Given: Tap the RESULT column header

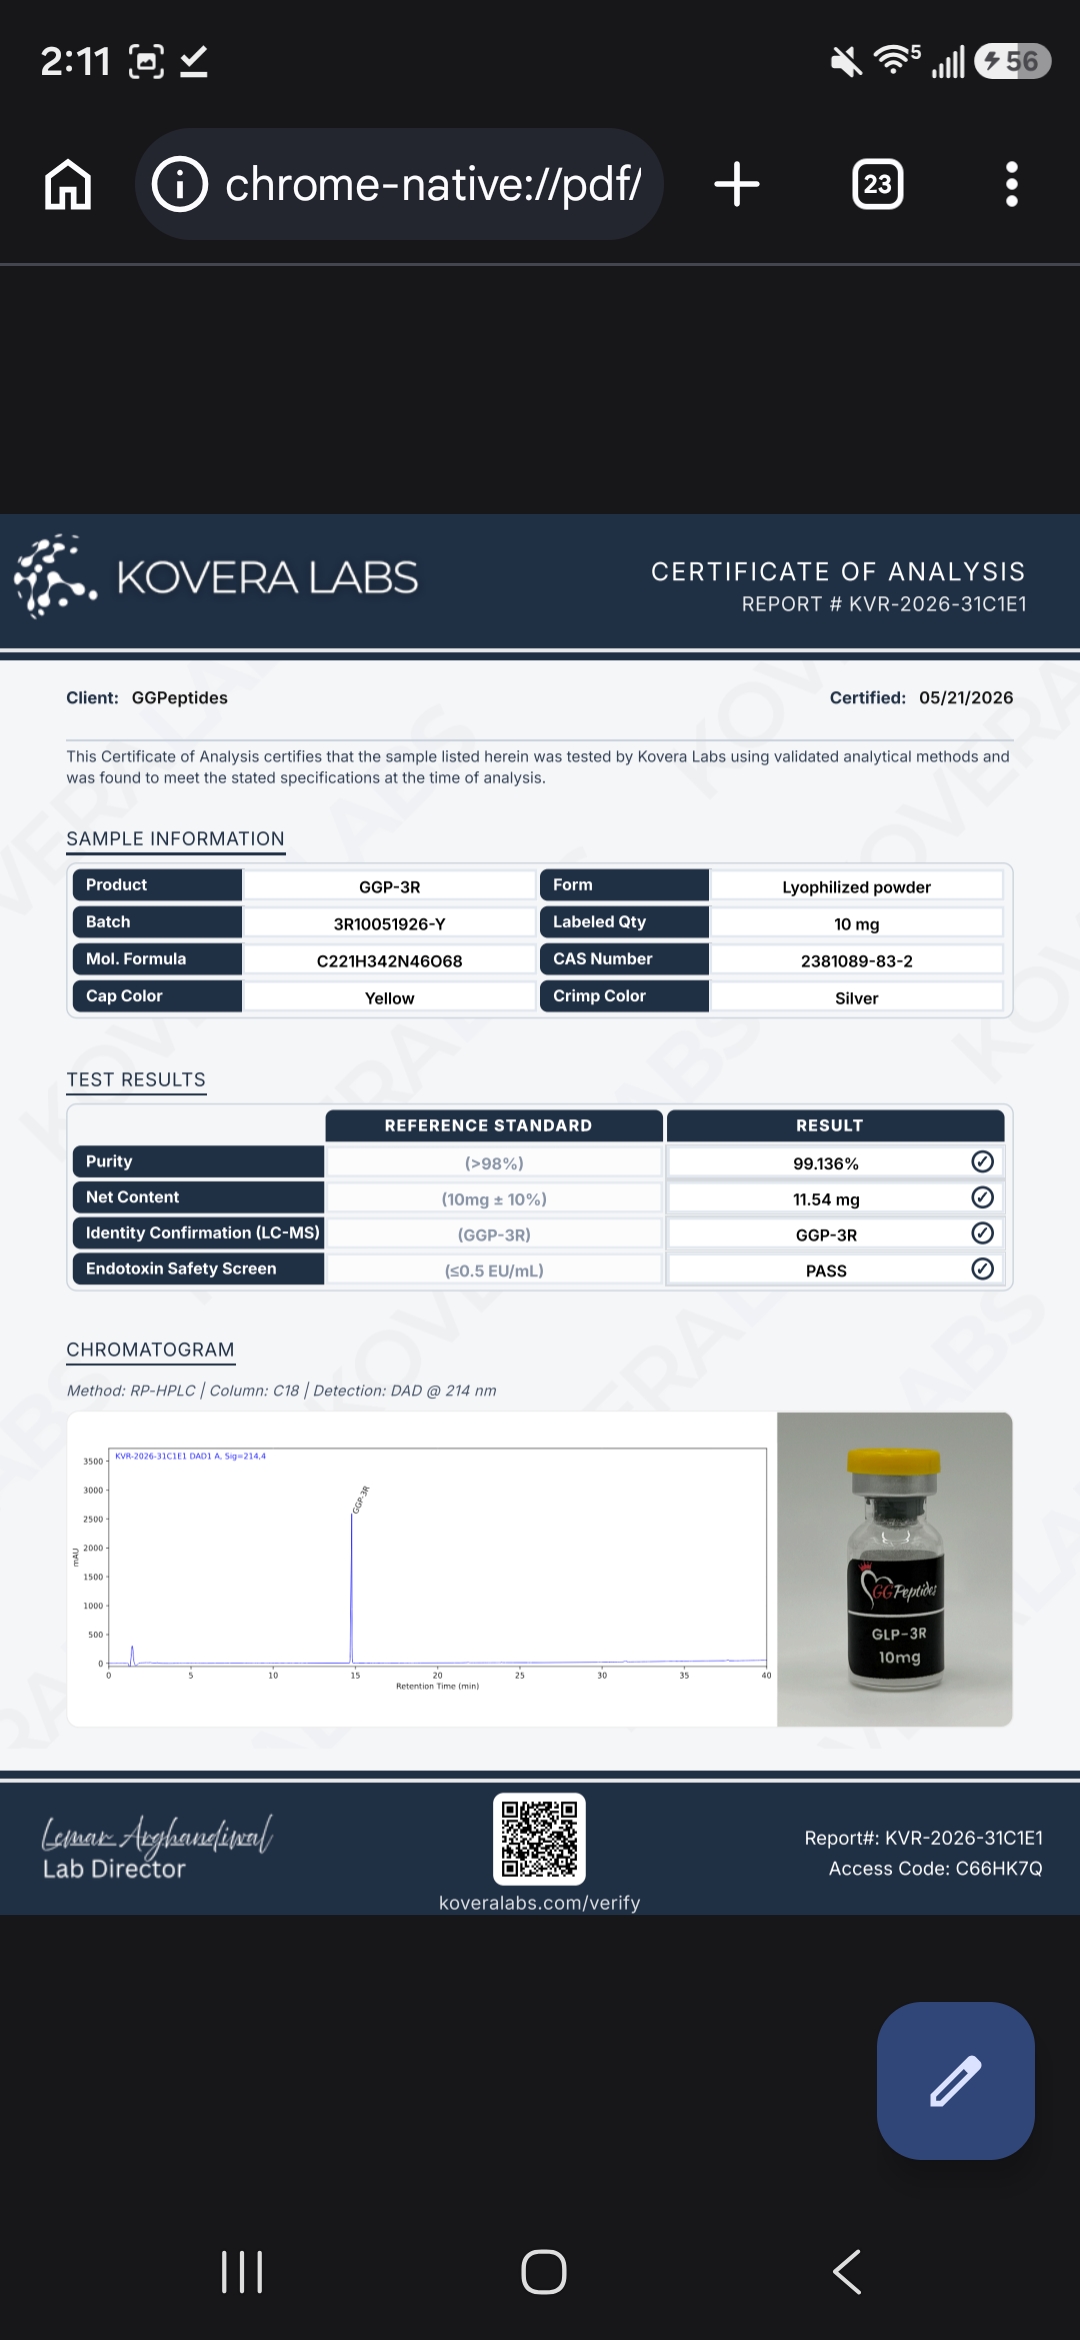Looking at the screenshot, I should point(835,1125).
